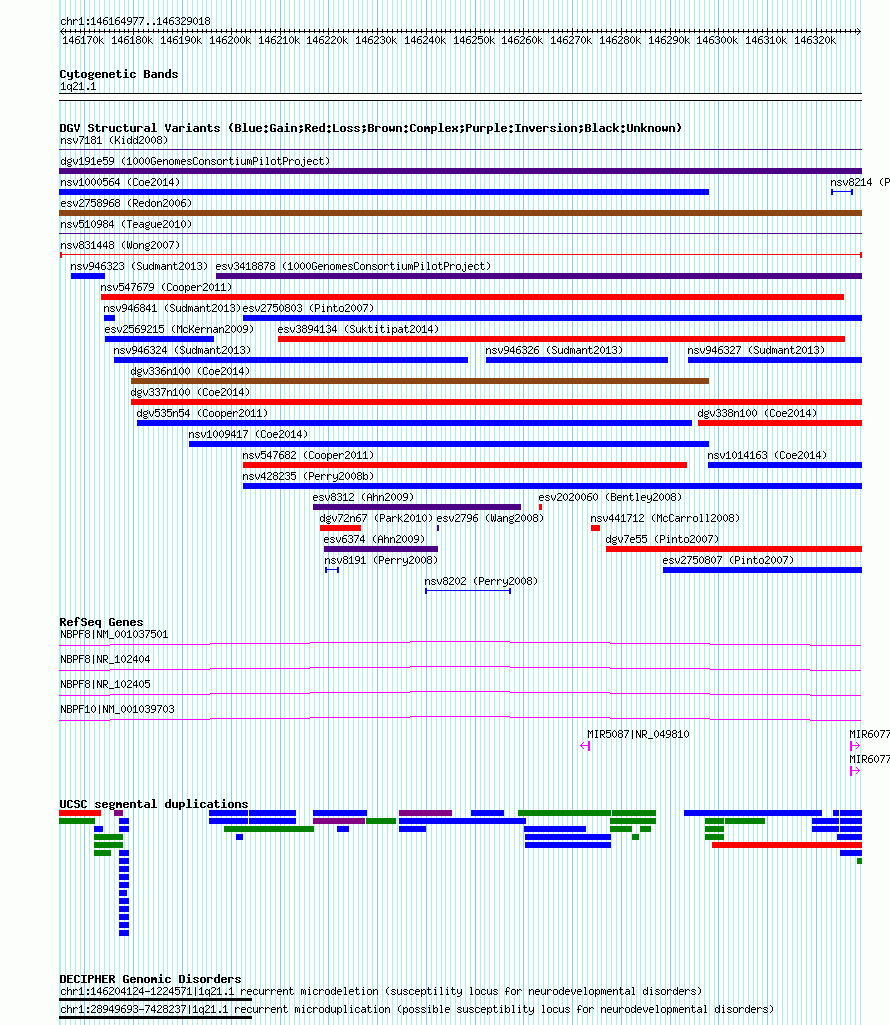
Task: Click UCSC segmental duplications heading
Action: (154, 804)
